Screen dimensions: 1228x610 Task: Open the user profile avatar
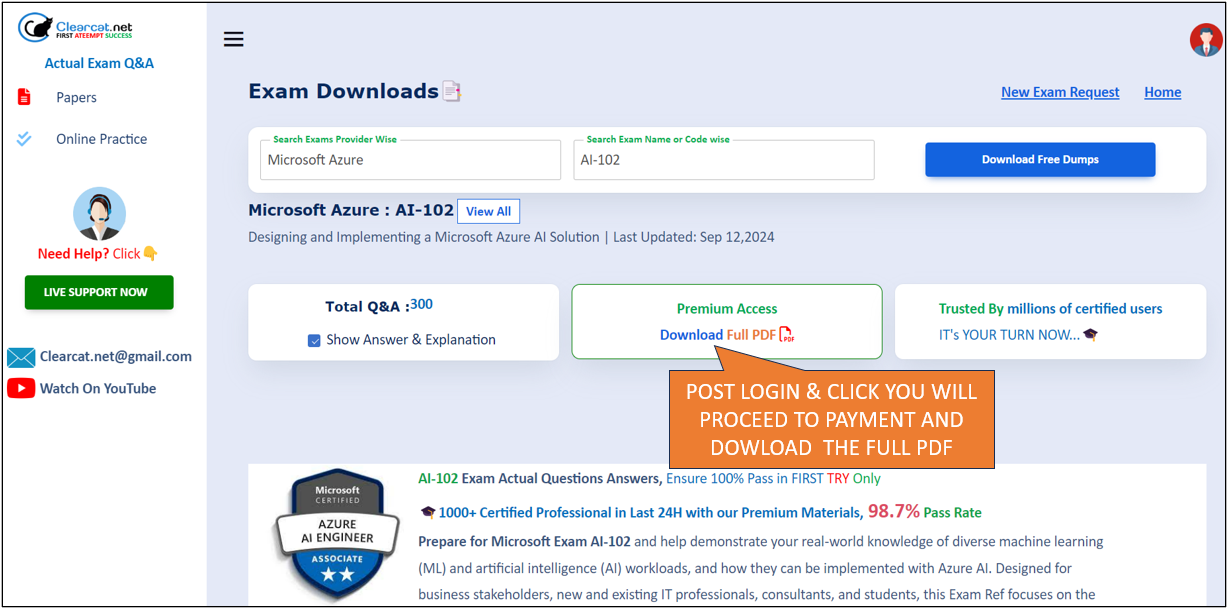coord(1206,40)
